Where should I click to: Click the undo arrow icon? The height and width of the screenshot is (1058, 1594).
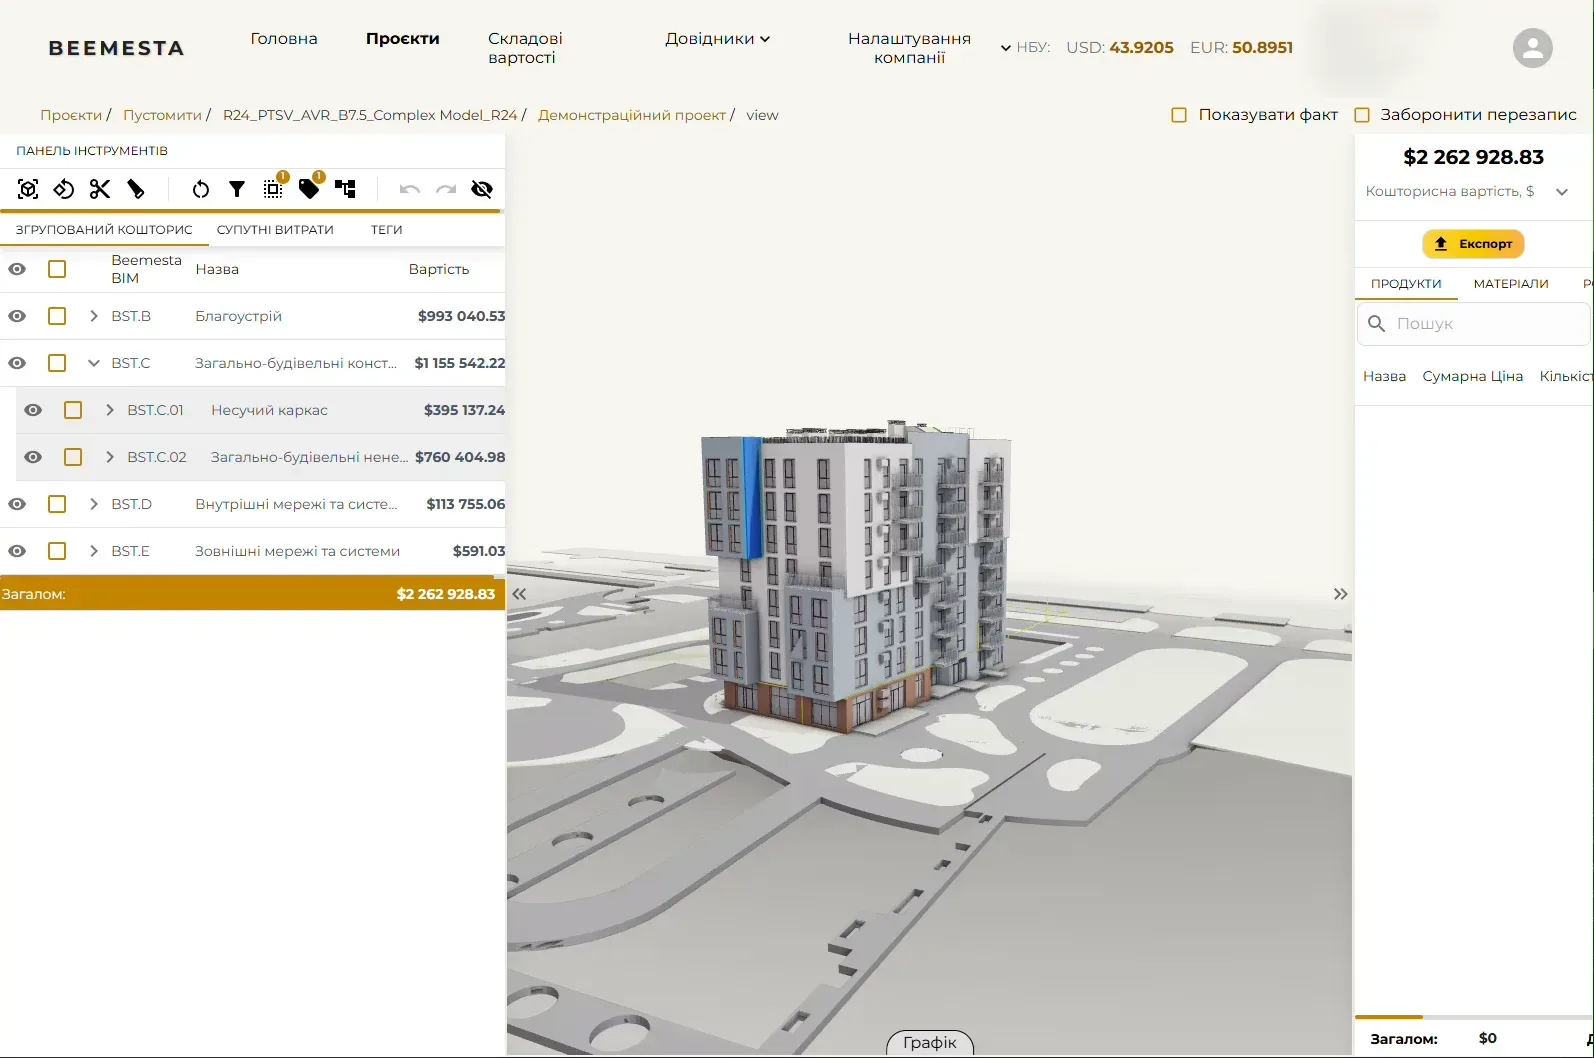[410, 189]
